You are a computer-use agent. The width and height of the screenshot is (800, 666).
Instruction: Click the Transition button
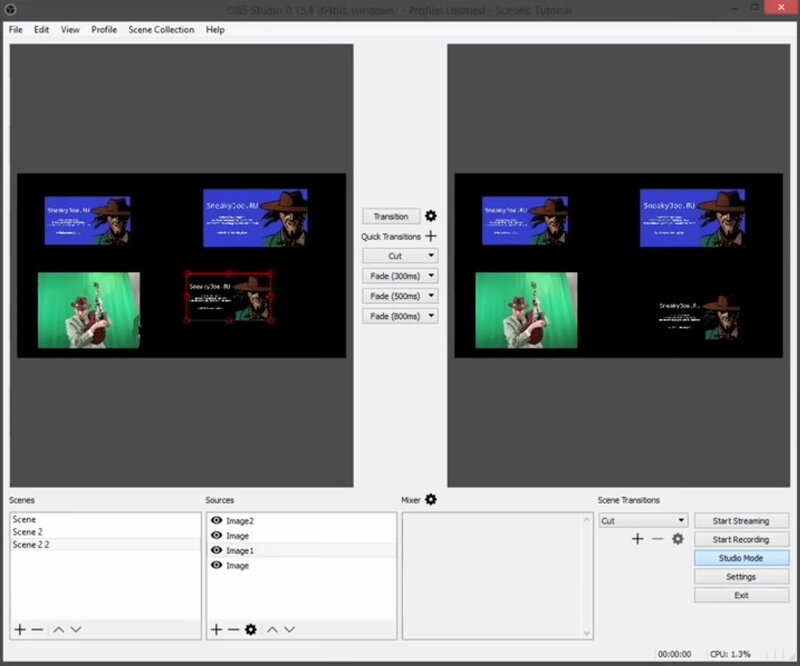pyautogui.click(x=391, y=216)
